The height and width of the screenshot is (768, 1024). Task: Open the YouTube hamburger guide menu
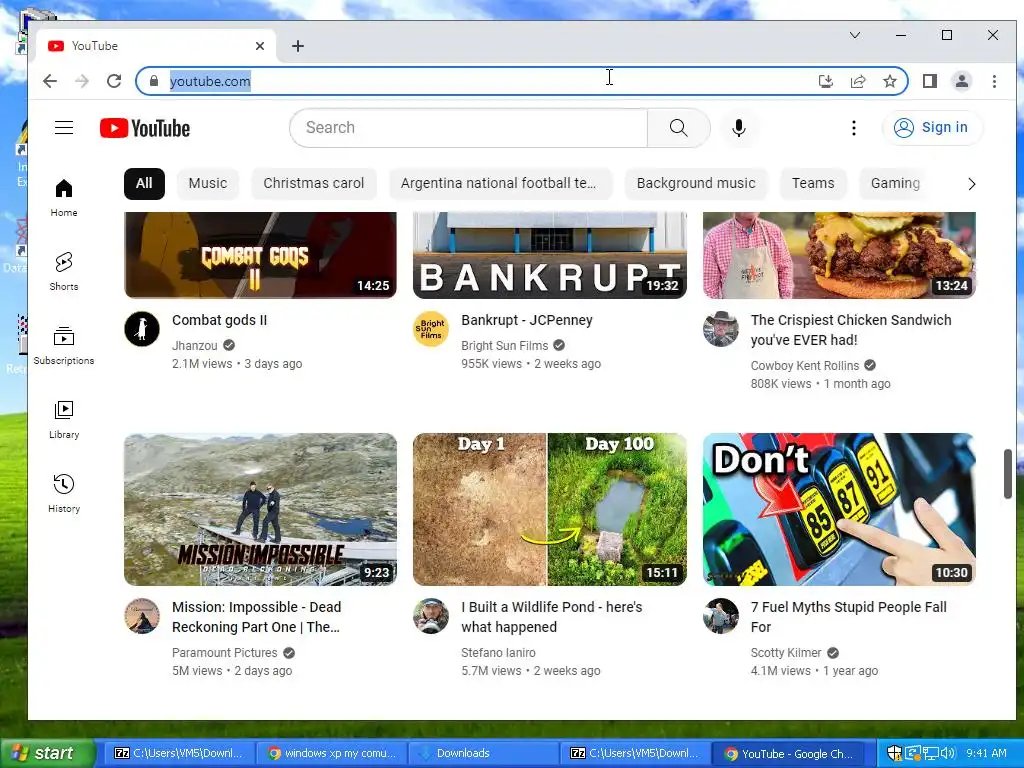64,127
